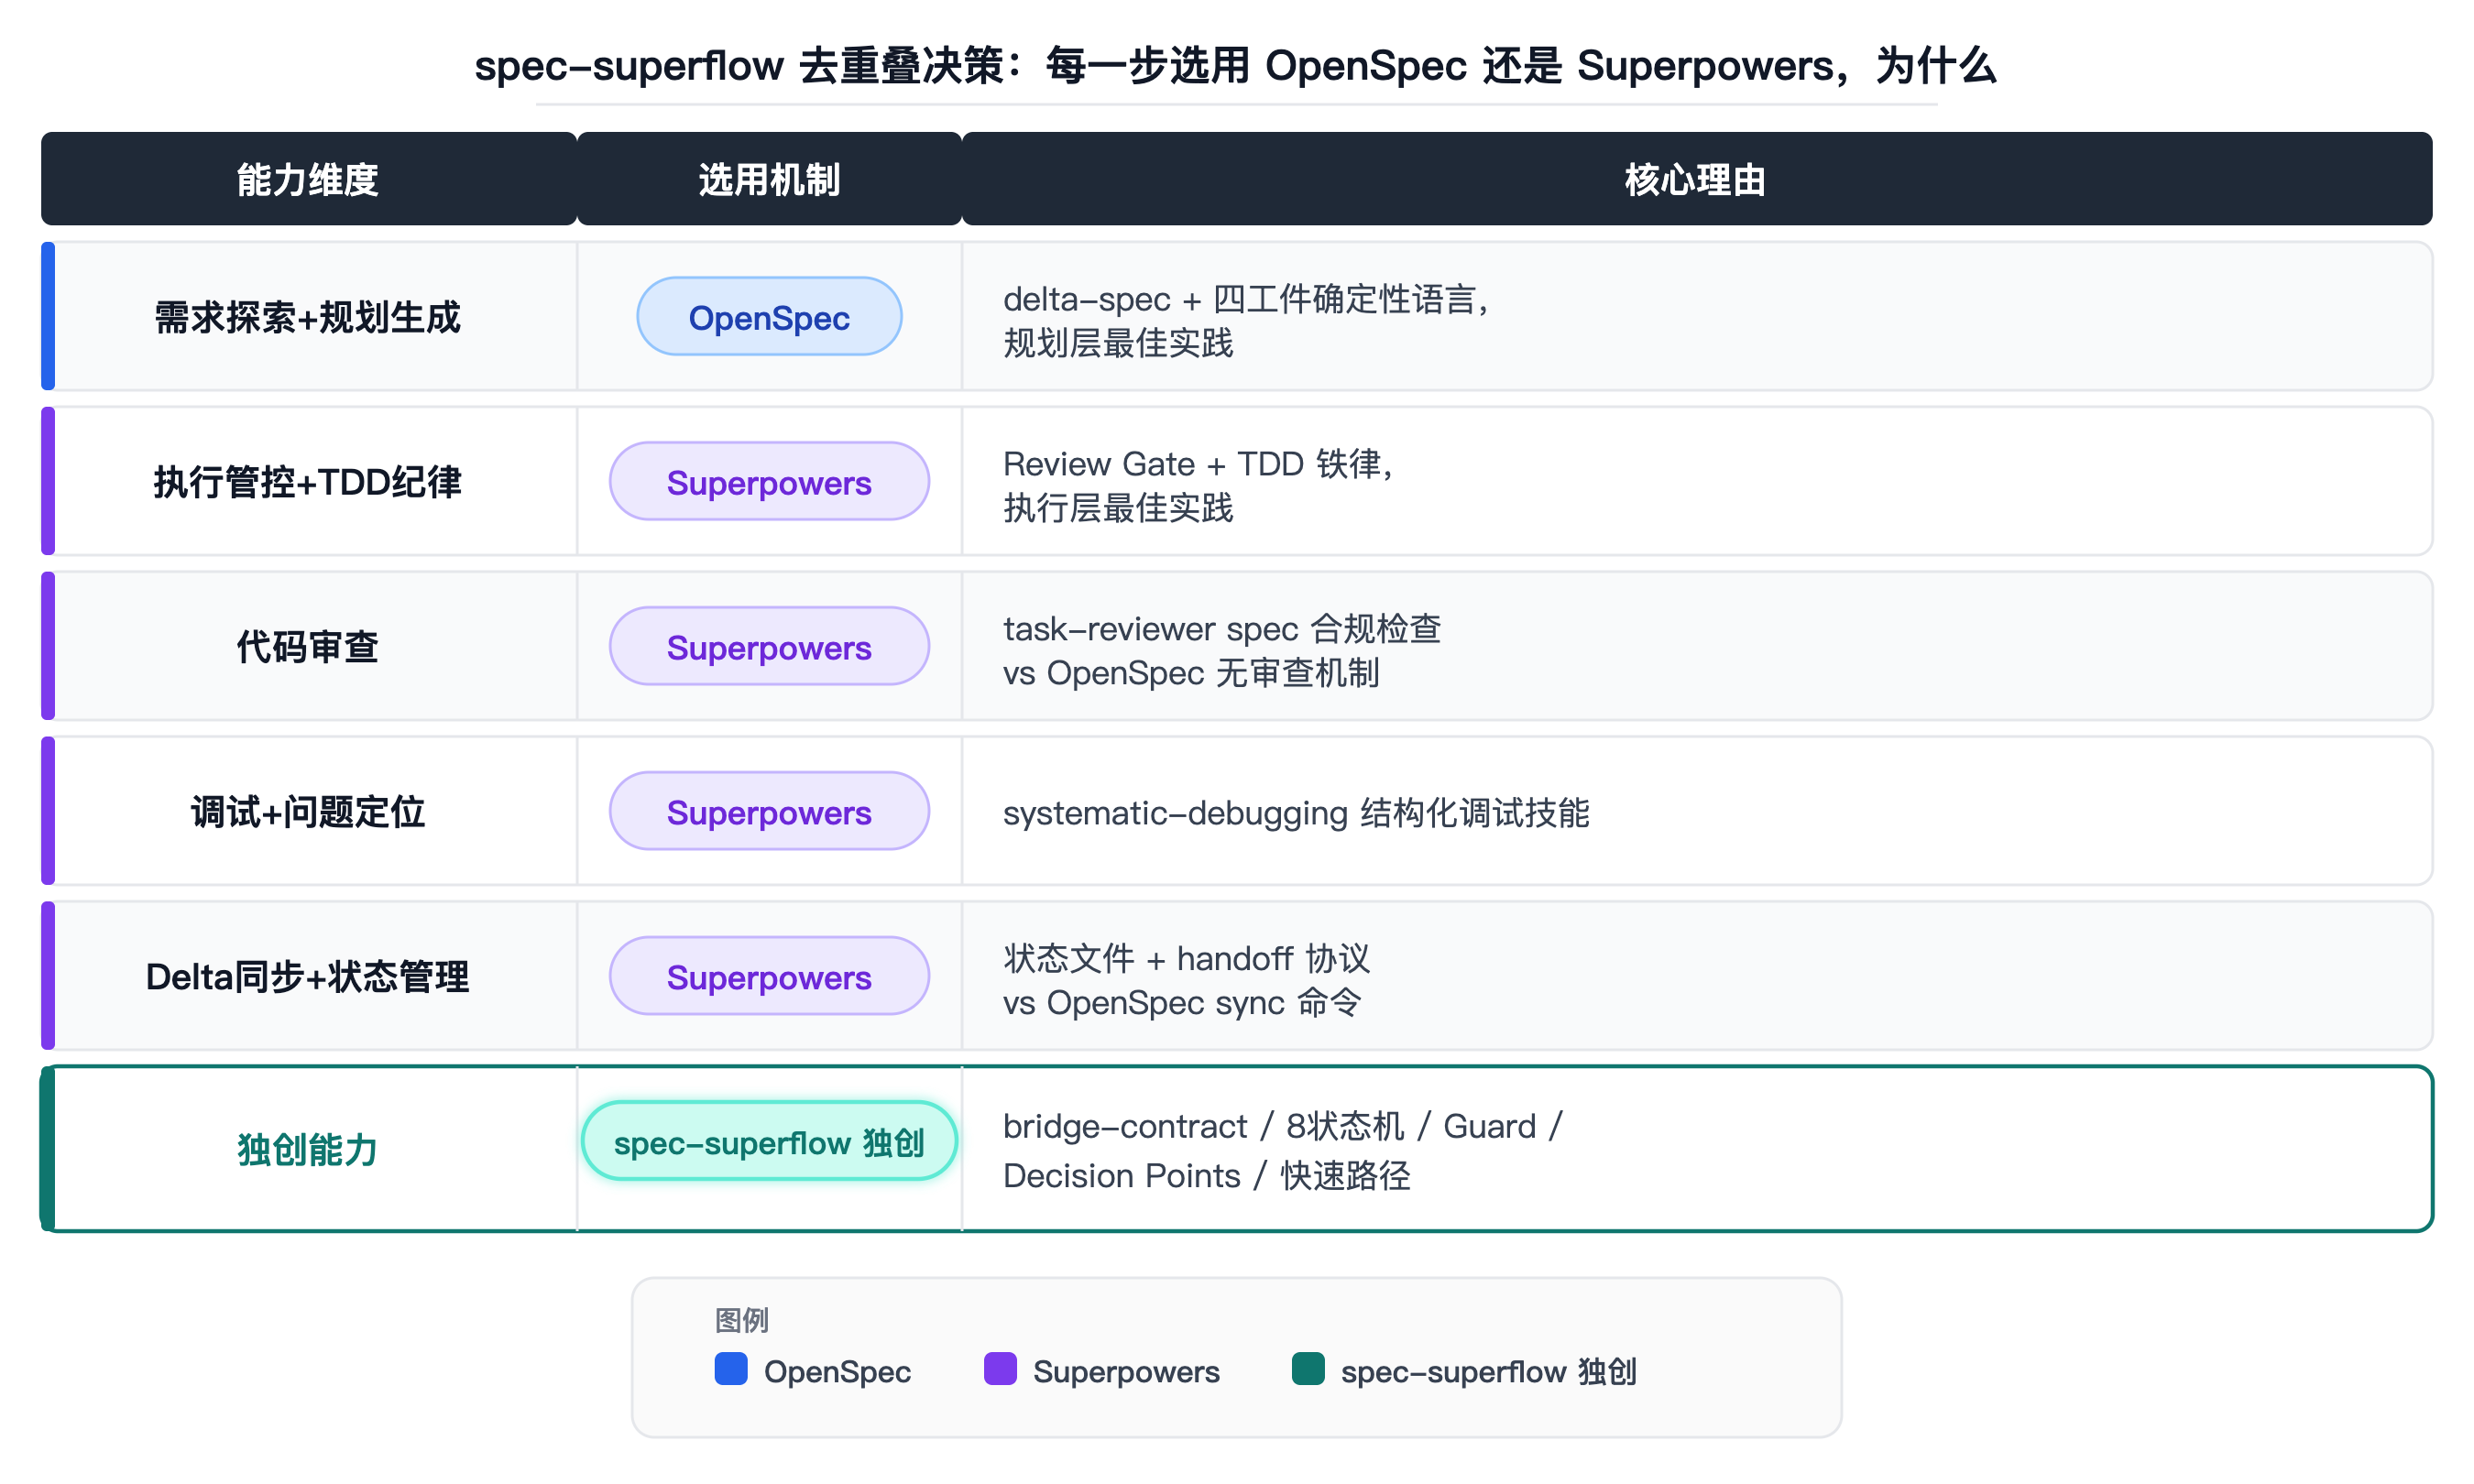Select the Superpowers badge in 代码审查 row
Viewport: 2474px width, 1484px height.
769,647
